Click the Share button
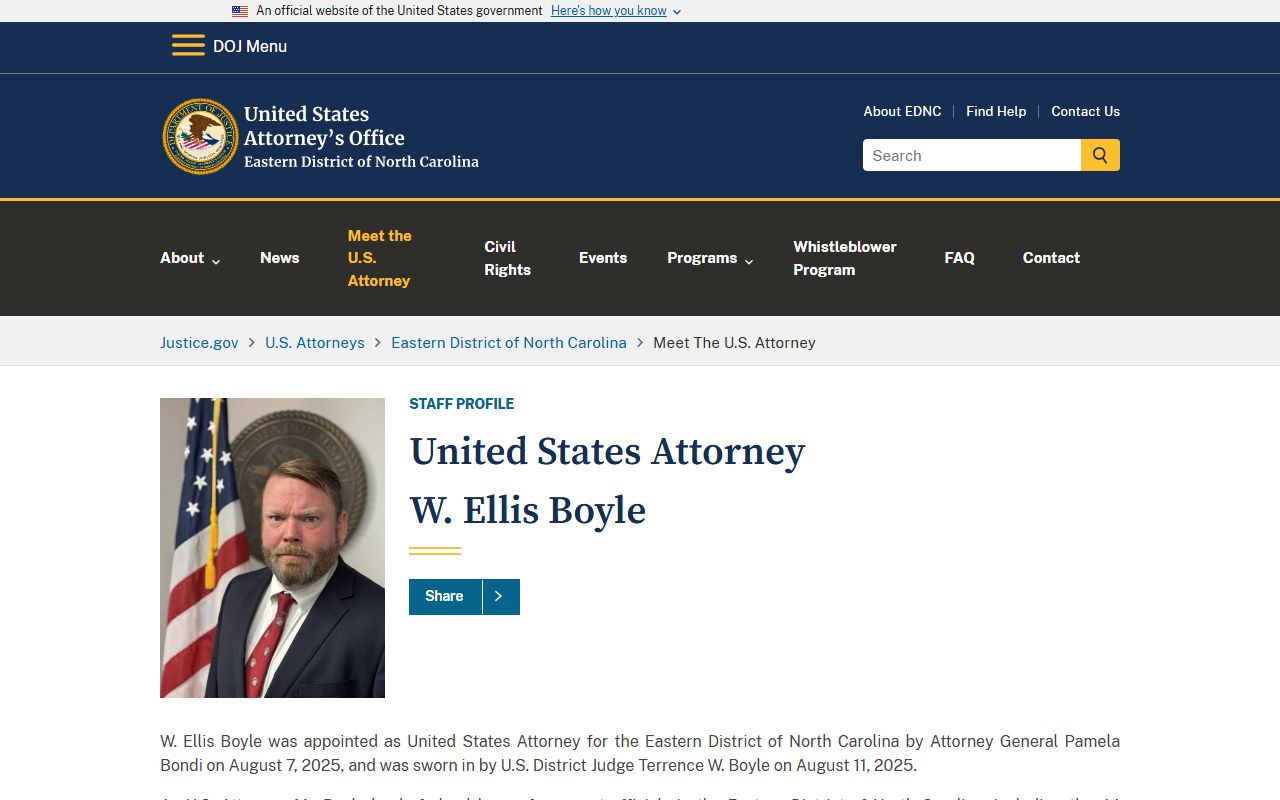Viewport: 1280px width, 800px height. click(445, 597)
